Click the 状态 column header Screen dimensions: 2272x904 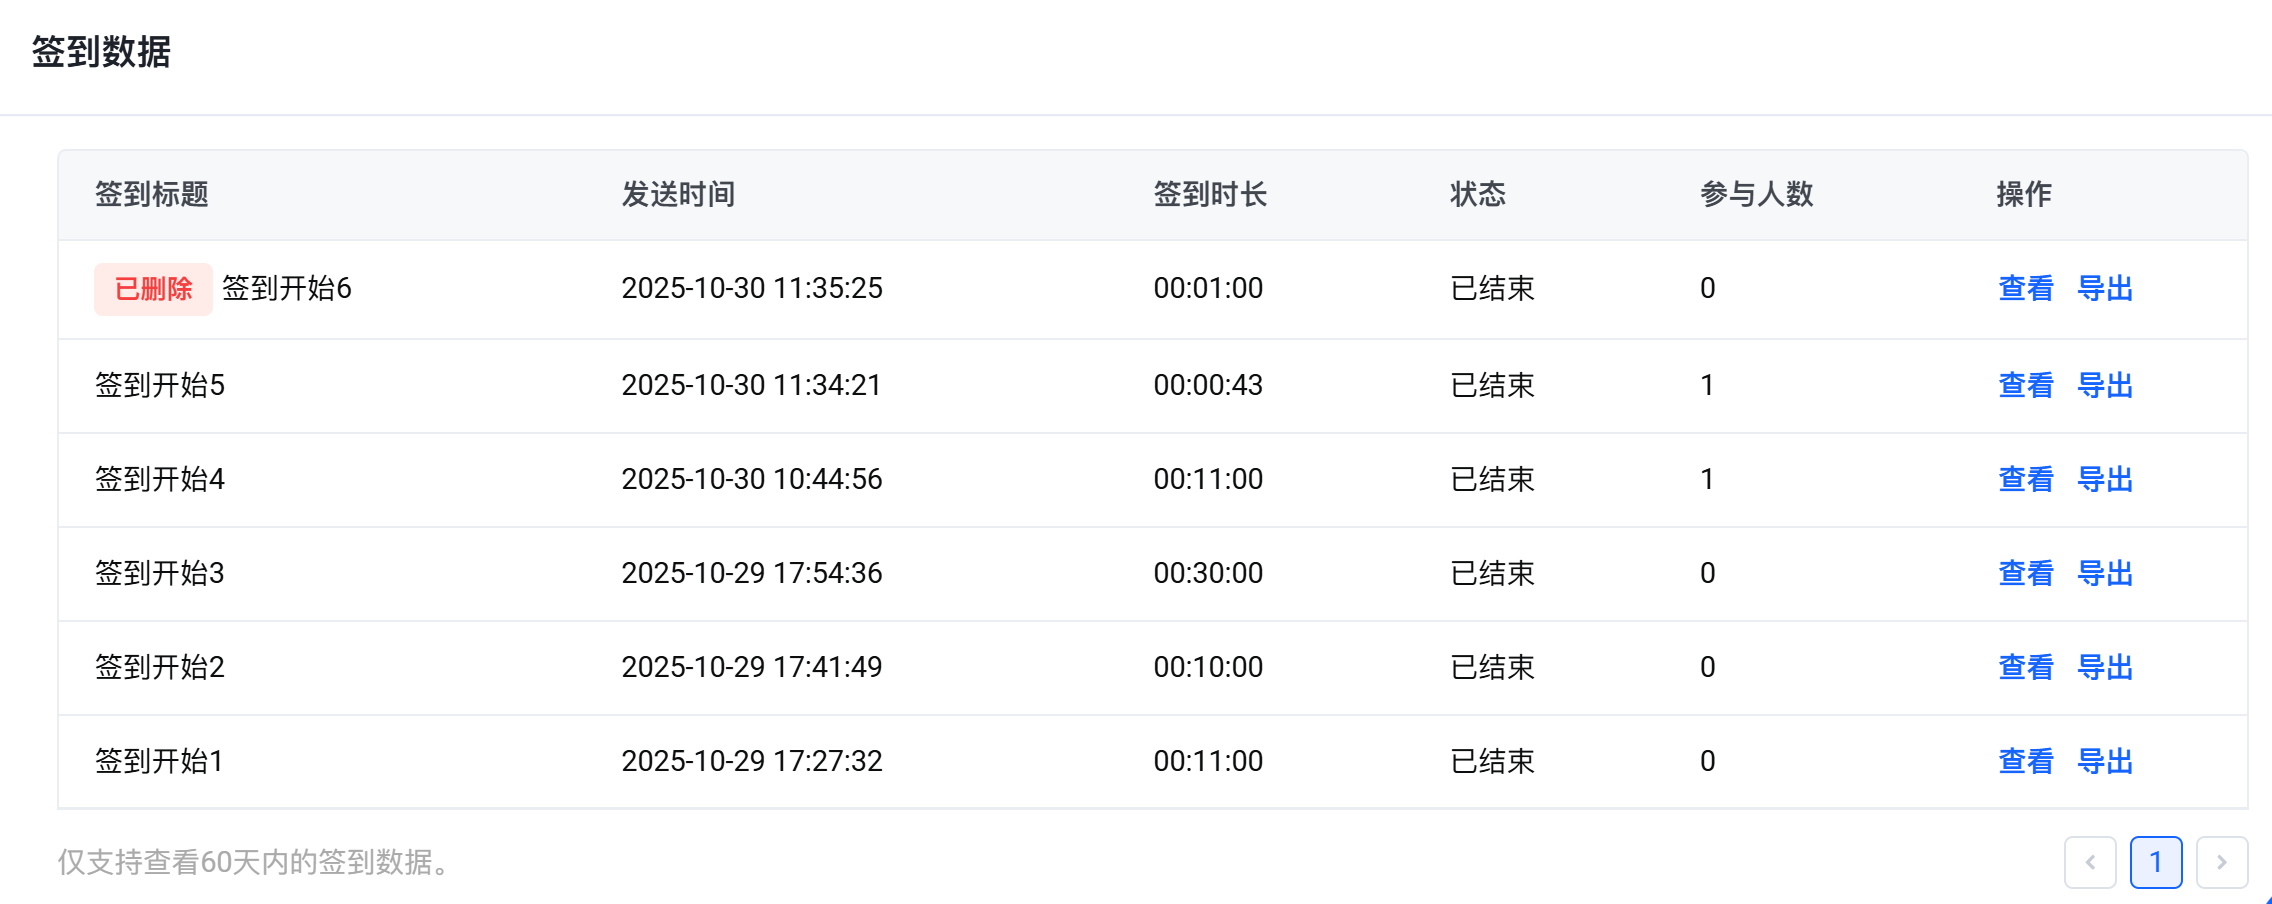pyautogui.click(x=1477, y=194)
